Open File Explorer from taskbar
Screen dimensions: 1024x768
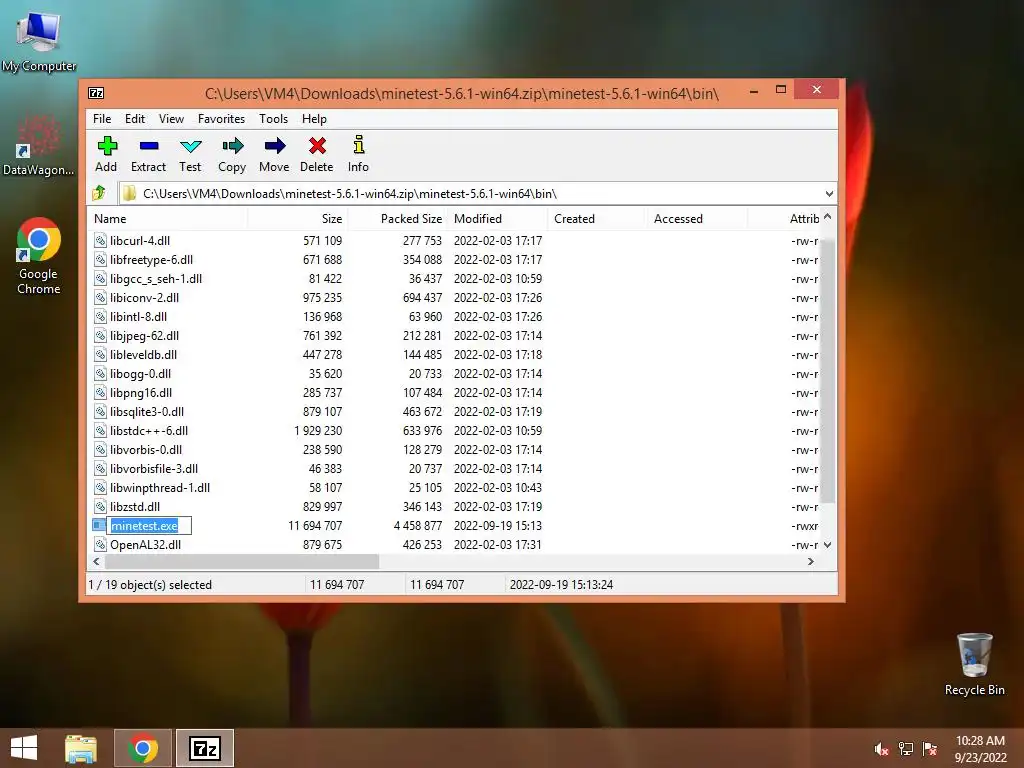[x=80, y=748]
